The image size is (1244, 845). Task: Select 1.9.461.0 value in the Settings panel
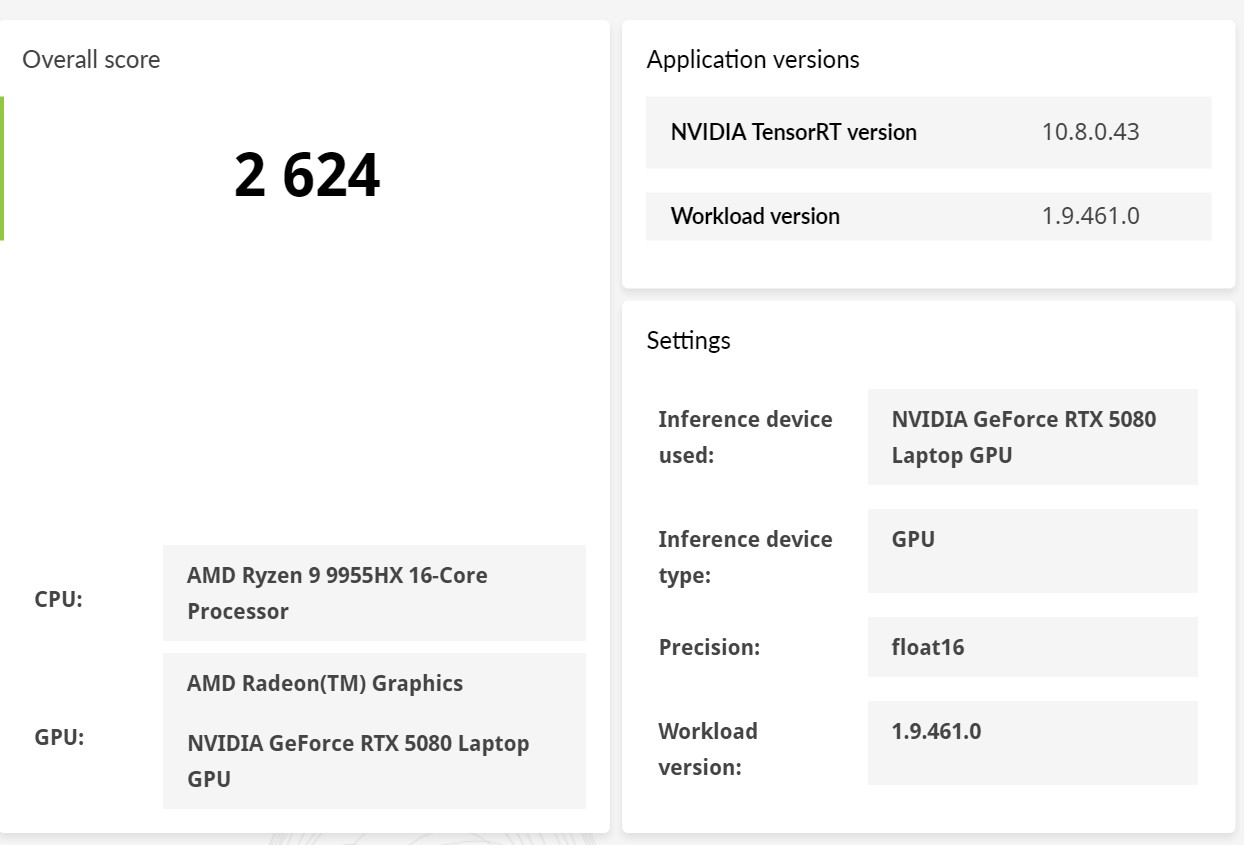936,731
